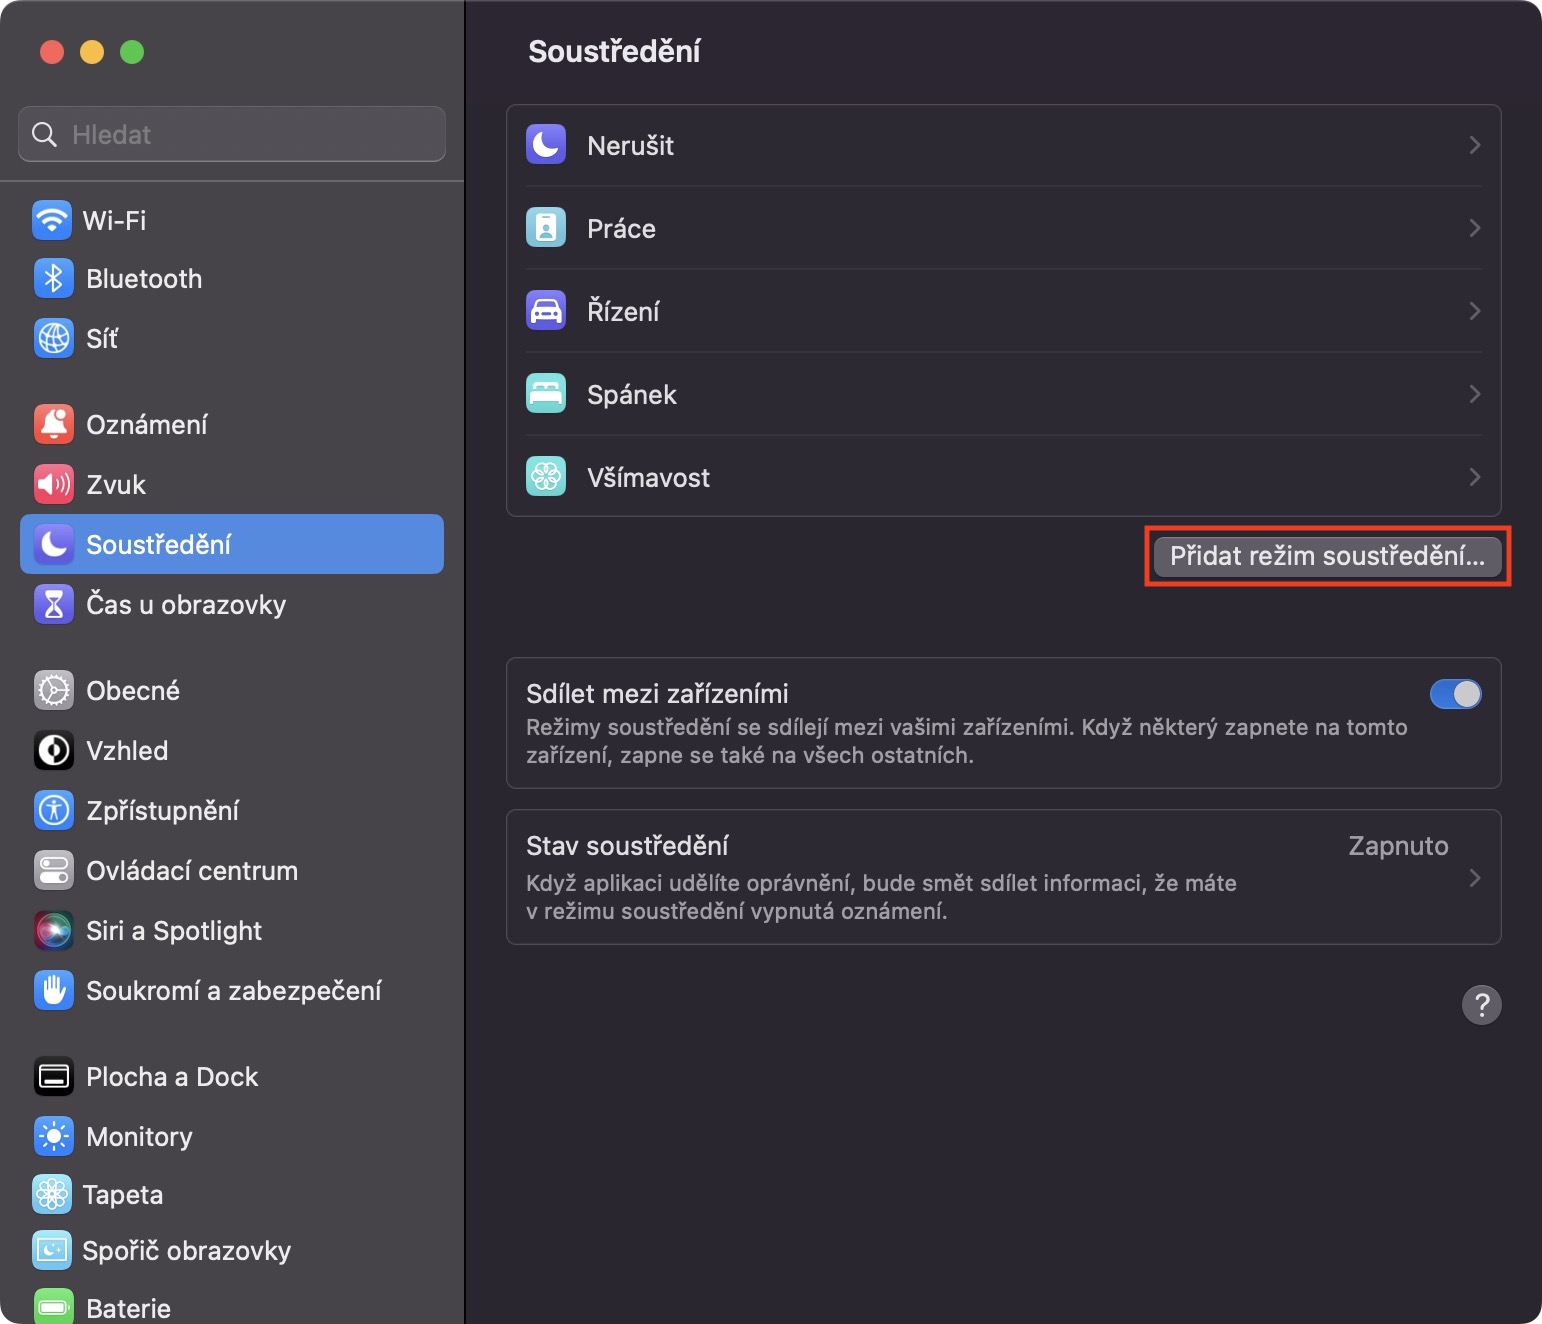Screen dimensions: 1542x1324
Task: Open Bluetooth settings icon
Action: coord(53,279)
